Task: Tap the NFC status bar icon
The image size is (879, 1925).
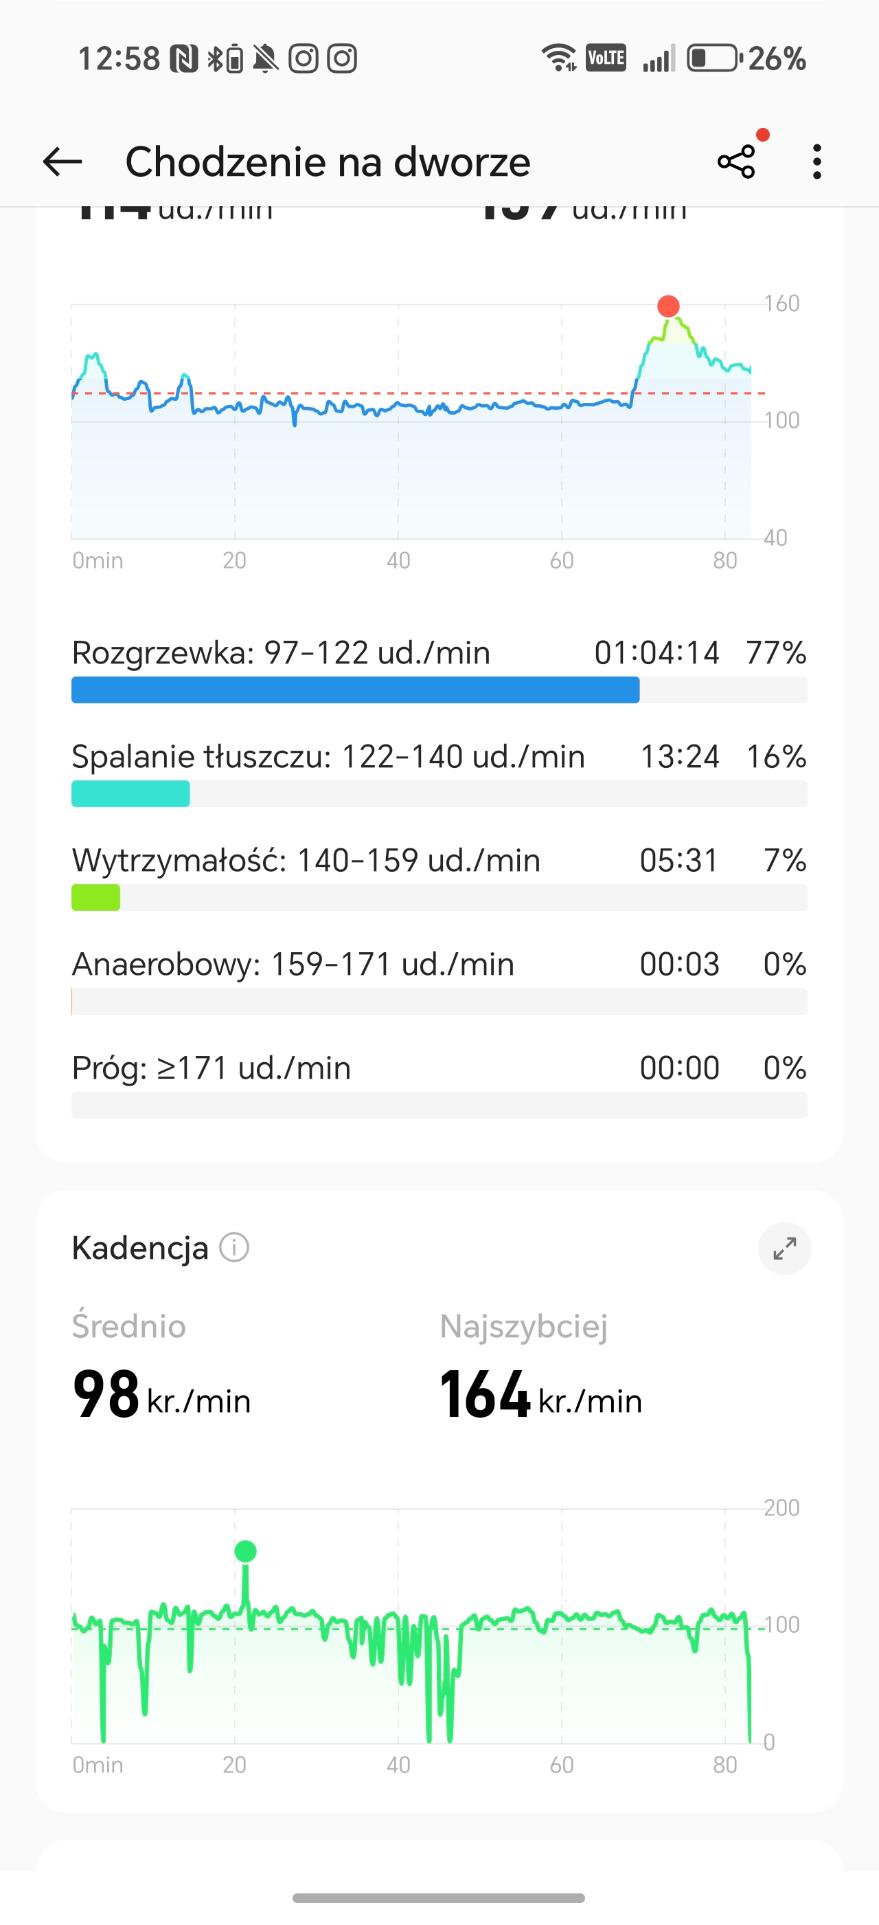Action: pos(184,59)
